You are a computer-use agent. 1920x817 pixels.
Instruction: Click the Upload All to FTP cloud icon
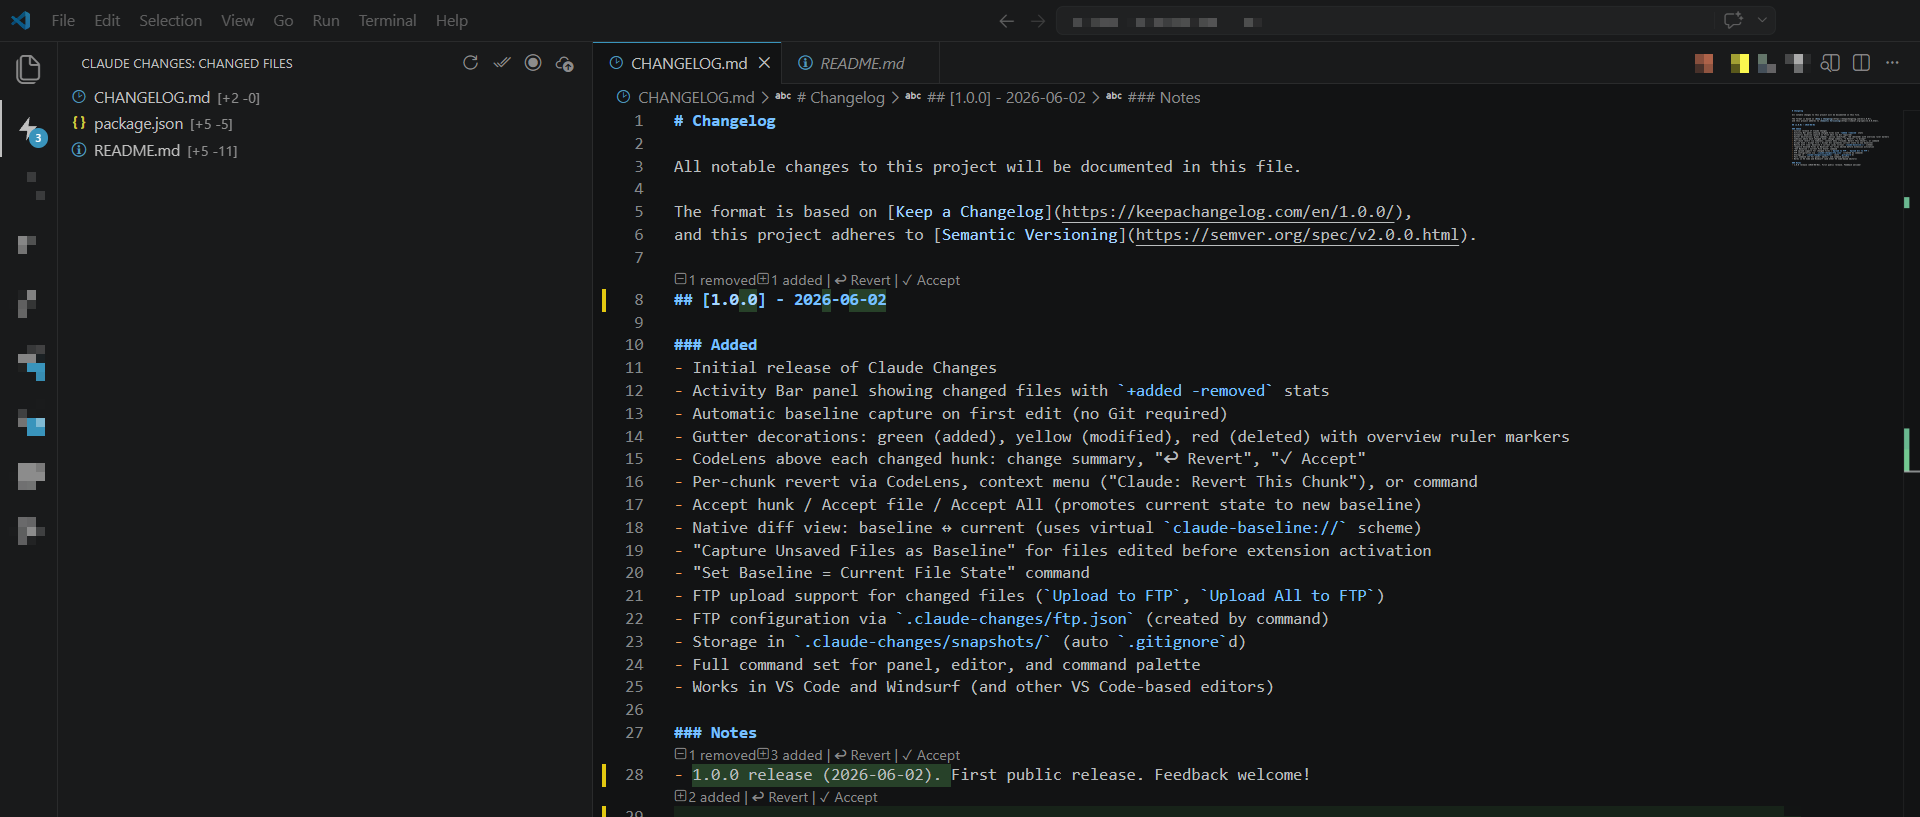click(565, 64)
